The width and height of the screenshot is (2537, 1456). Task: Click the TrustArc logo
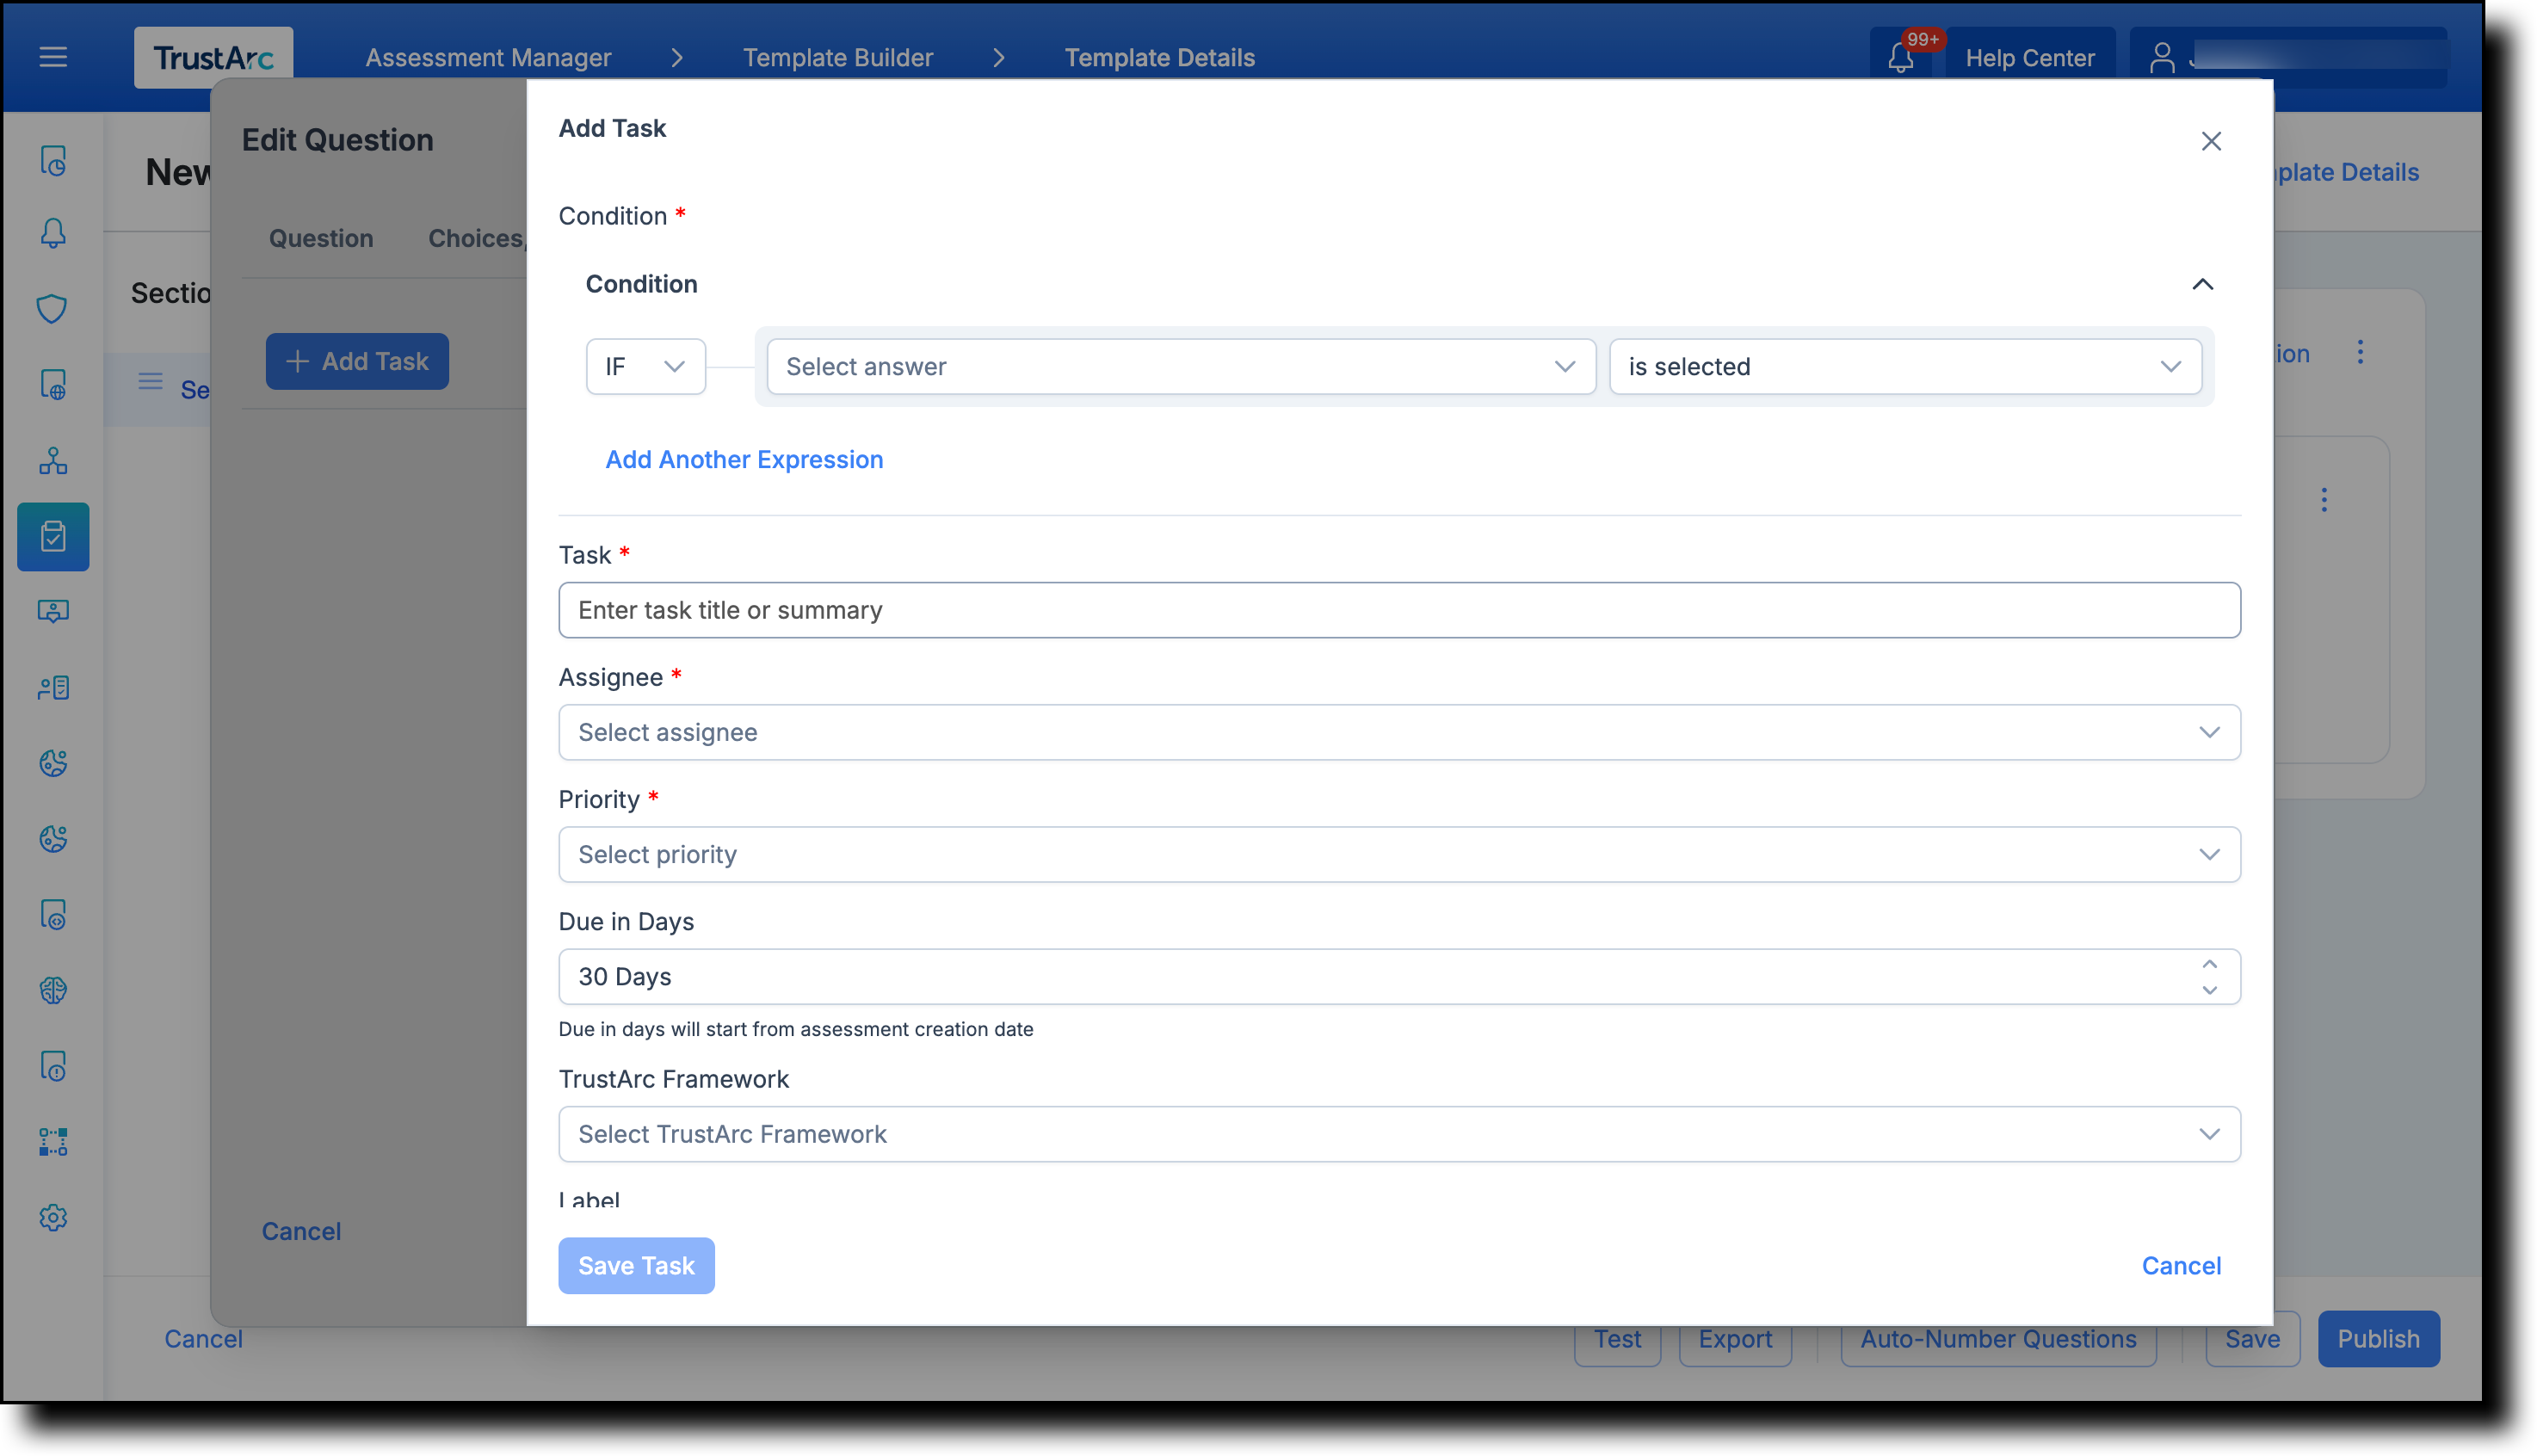pos(213,57)
